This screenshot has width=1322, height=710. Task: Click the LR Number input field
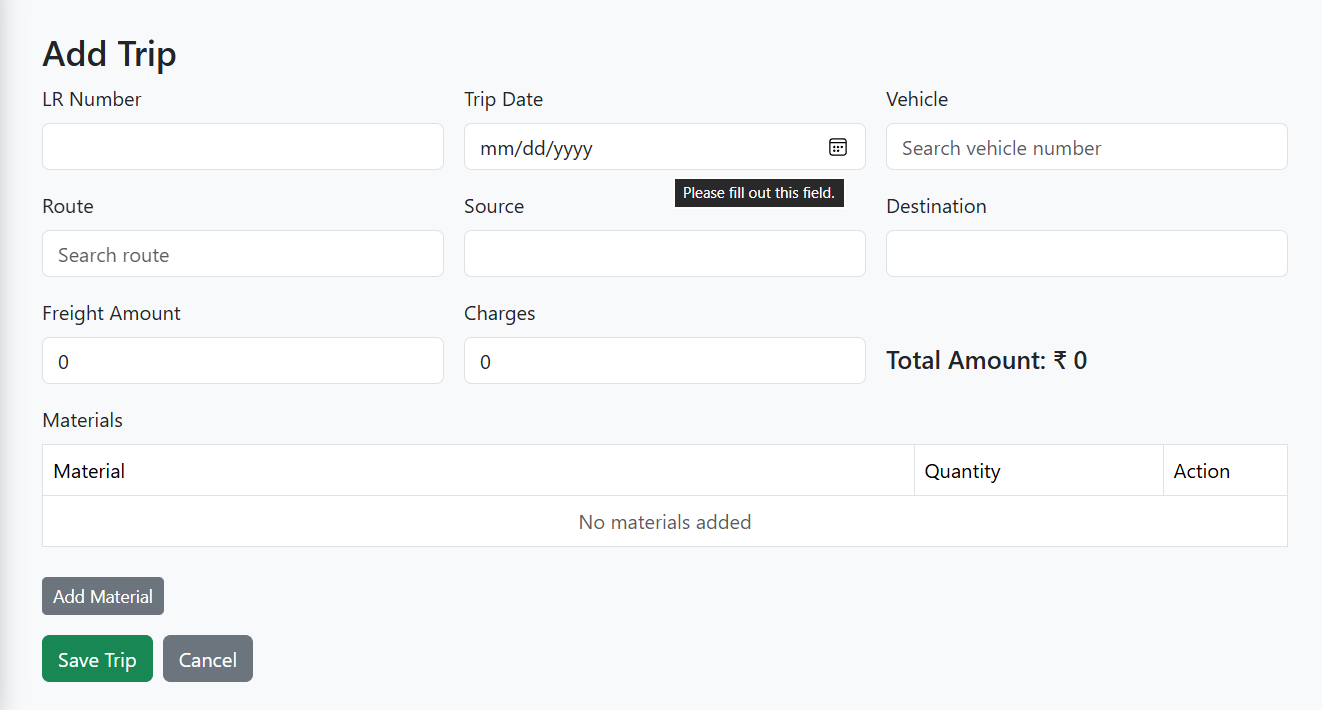[x=243, y=147]
